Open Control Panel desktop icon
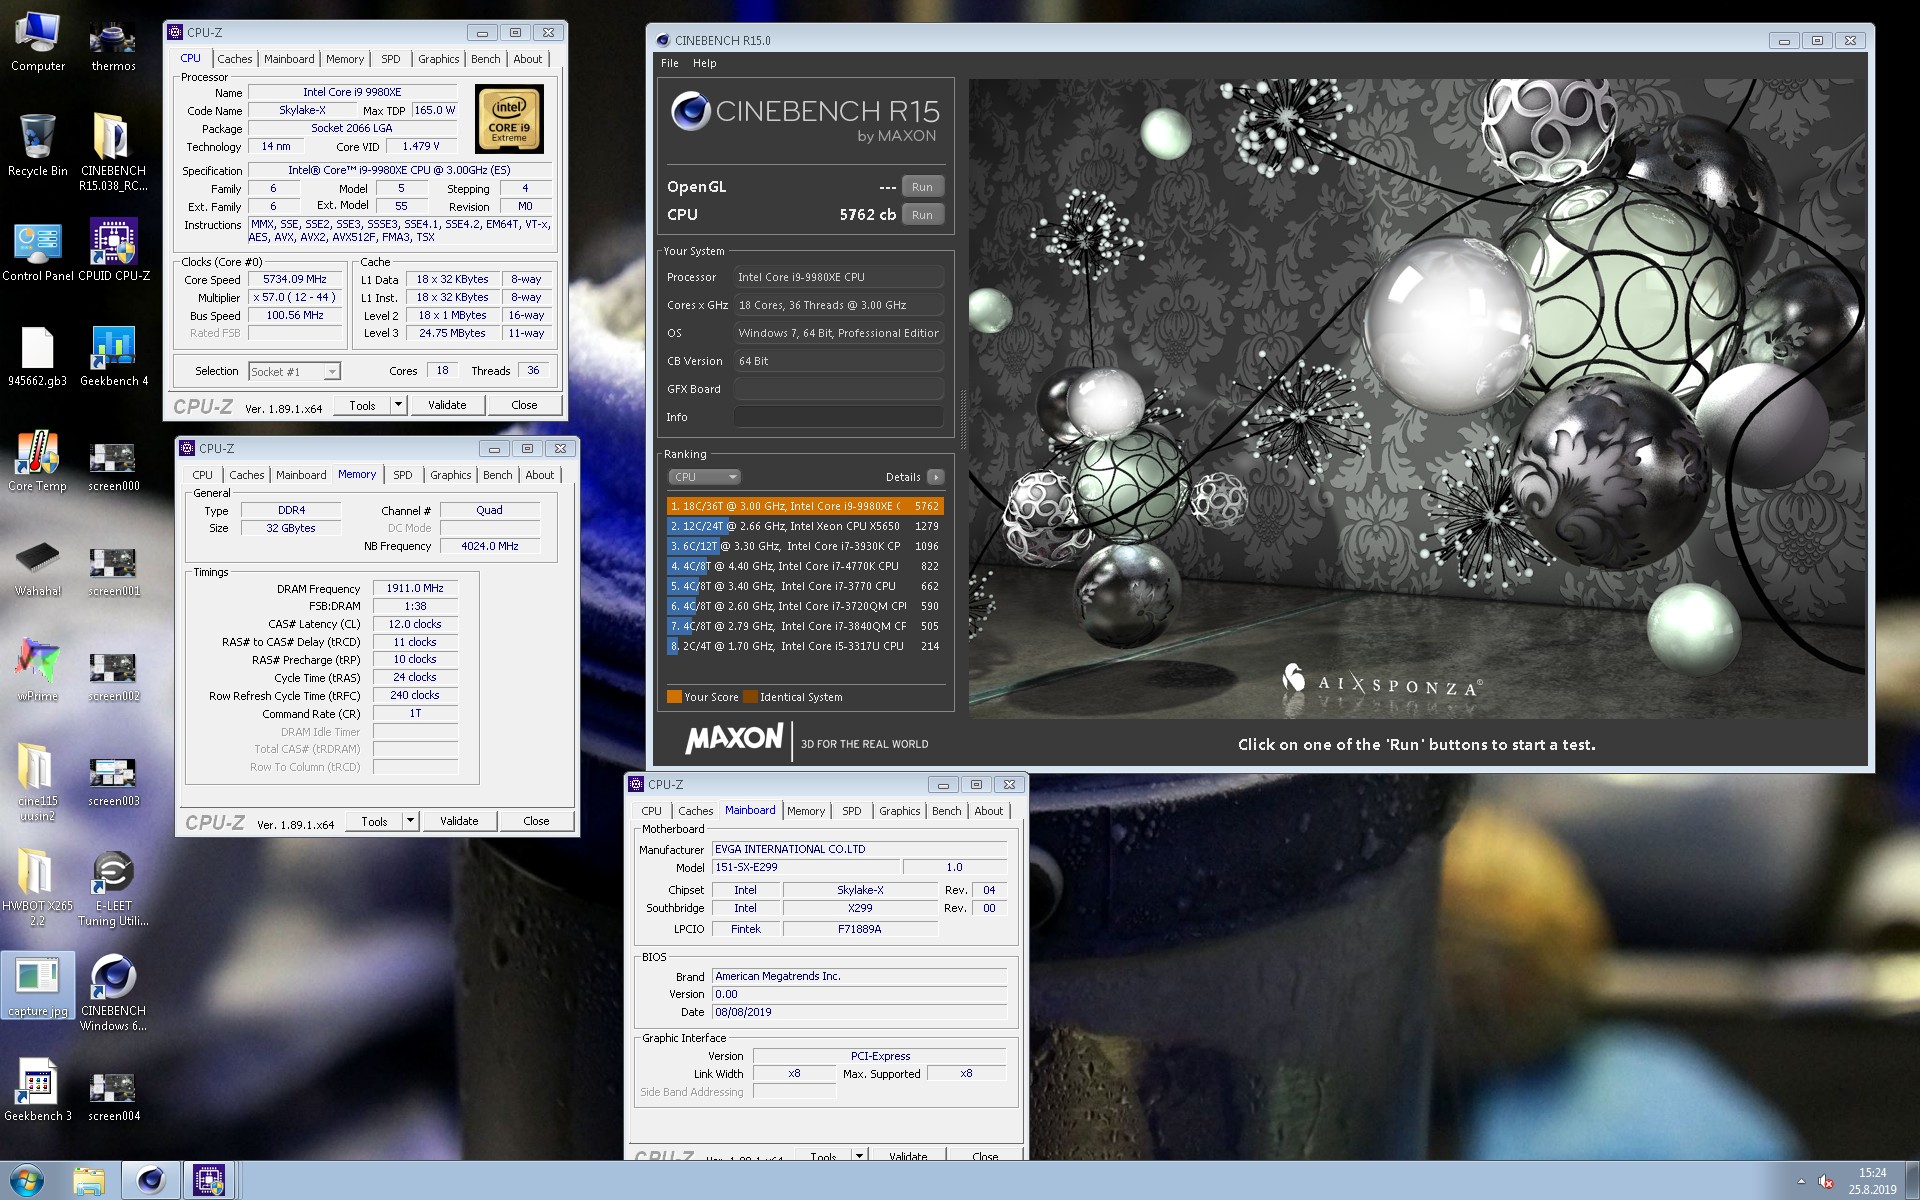The image size is (1920, 1200). [x=38, y=252]
